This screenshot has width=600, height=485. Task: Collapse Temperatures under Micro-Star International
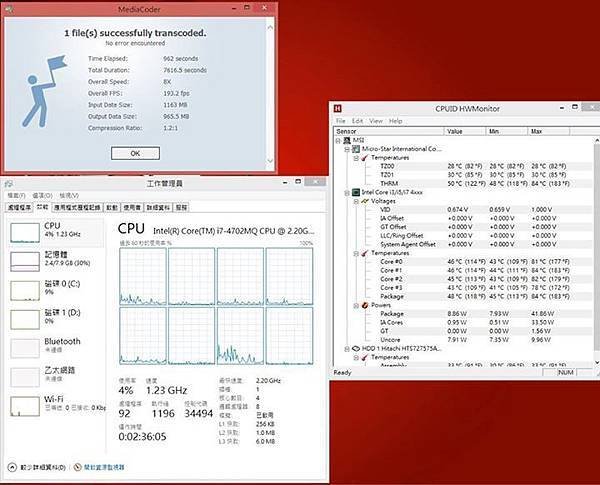(x=356, y=158)
